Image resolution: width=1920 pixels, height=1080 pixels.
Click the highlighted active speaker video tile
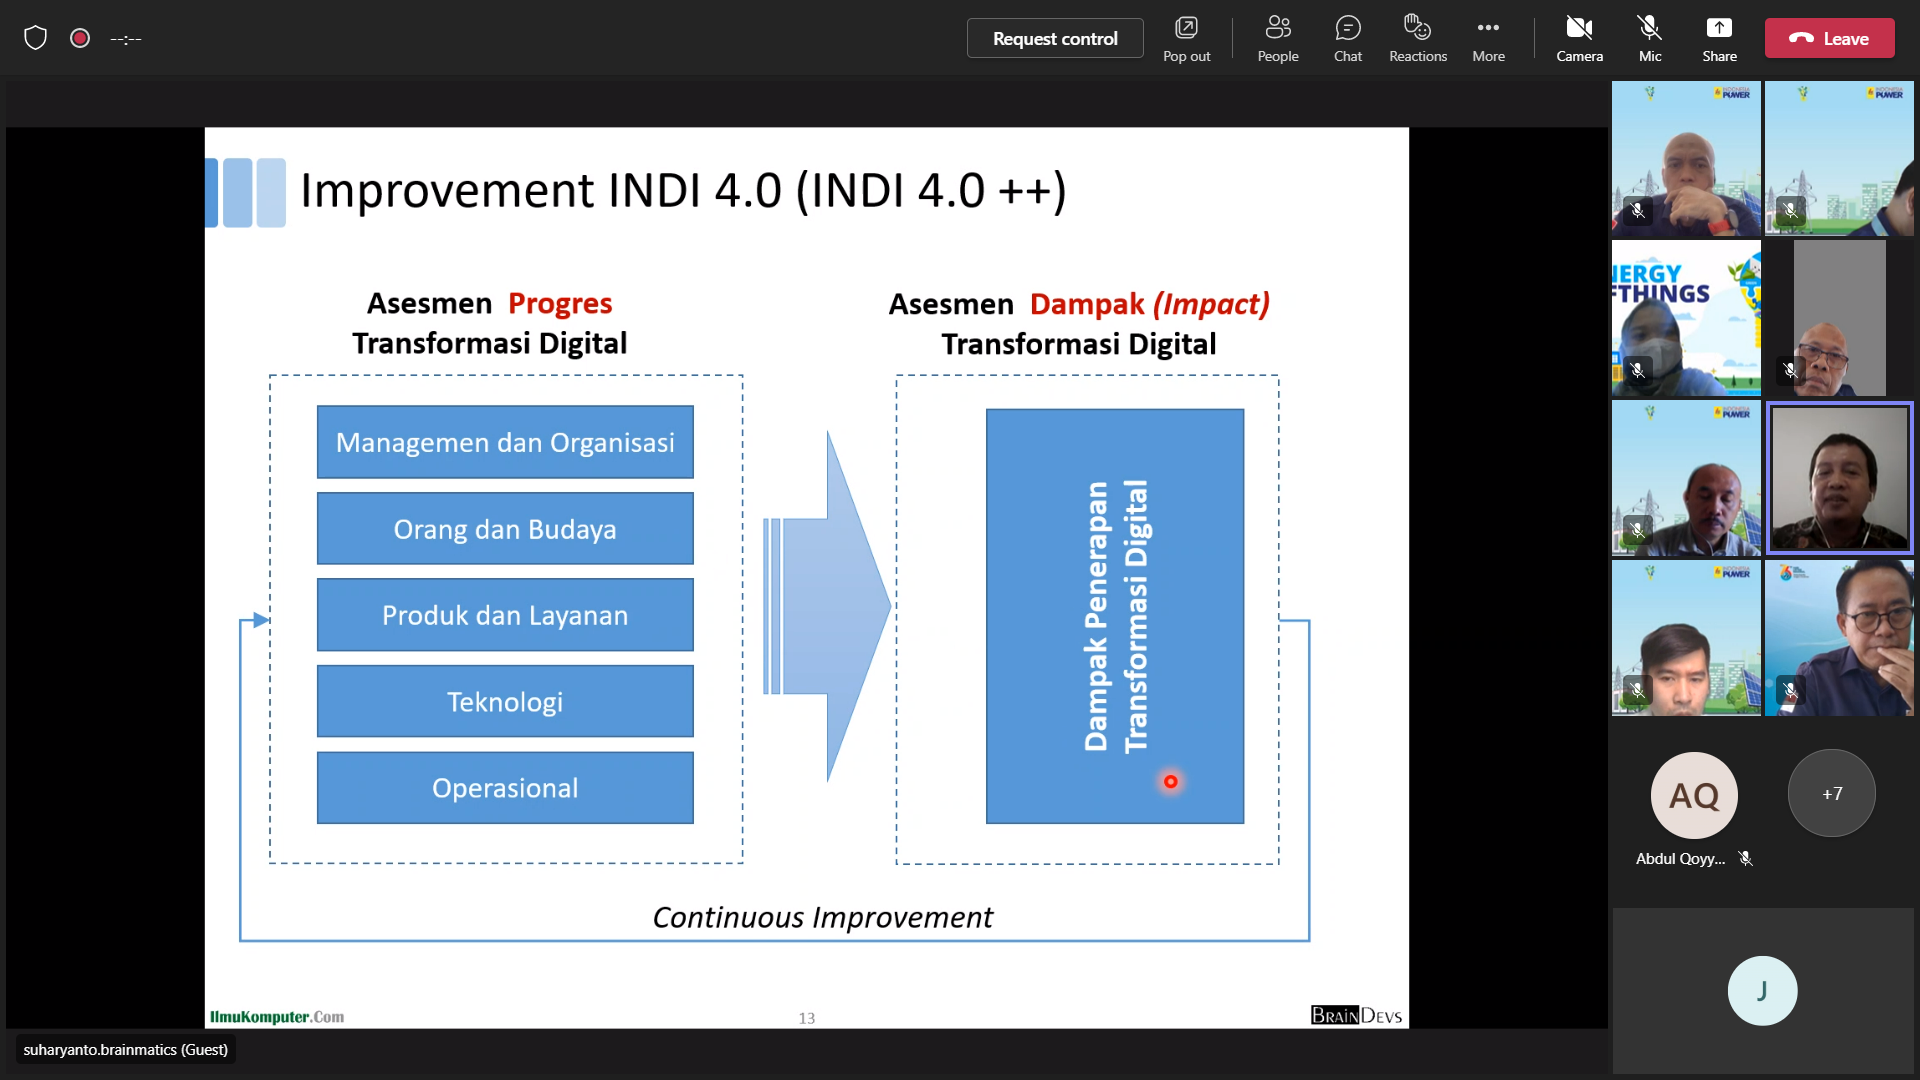coord(1839,478)
